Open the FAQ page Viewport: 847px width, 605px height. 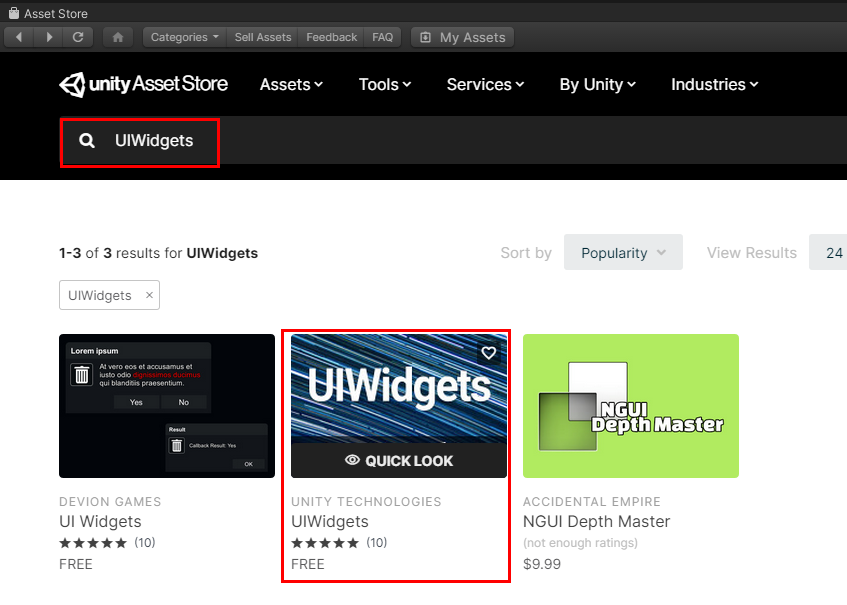[x=382, y=36]
